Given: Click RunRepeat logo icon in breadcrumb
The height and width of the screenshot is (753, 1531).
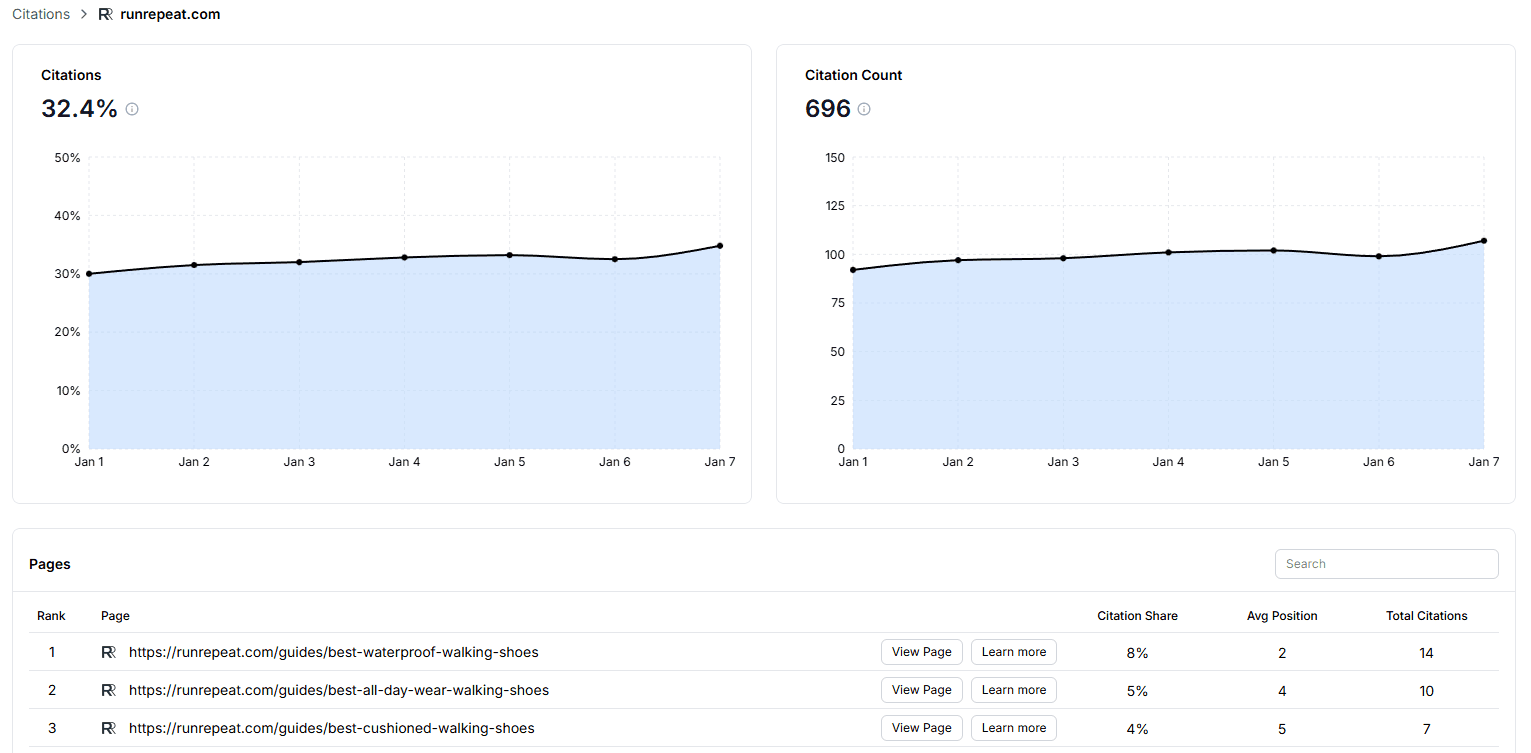Looking at the screenshot, I should [106, 14].
